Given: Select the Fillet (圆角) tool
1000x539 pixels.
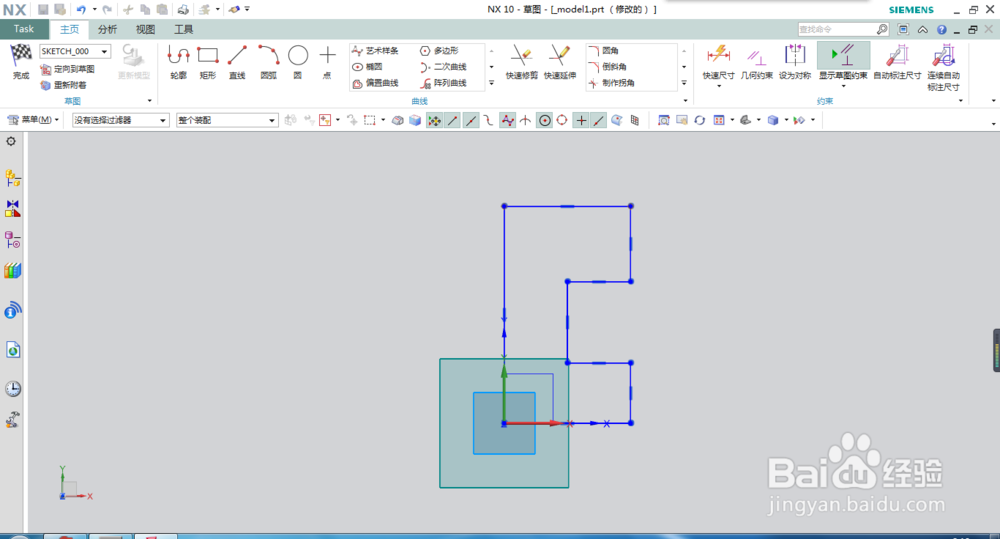Looking at the screenshot, I should [603, 50].
